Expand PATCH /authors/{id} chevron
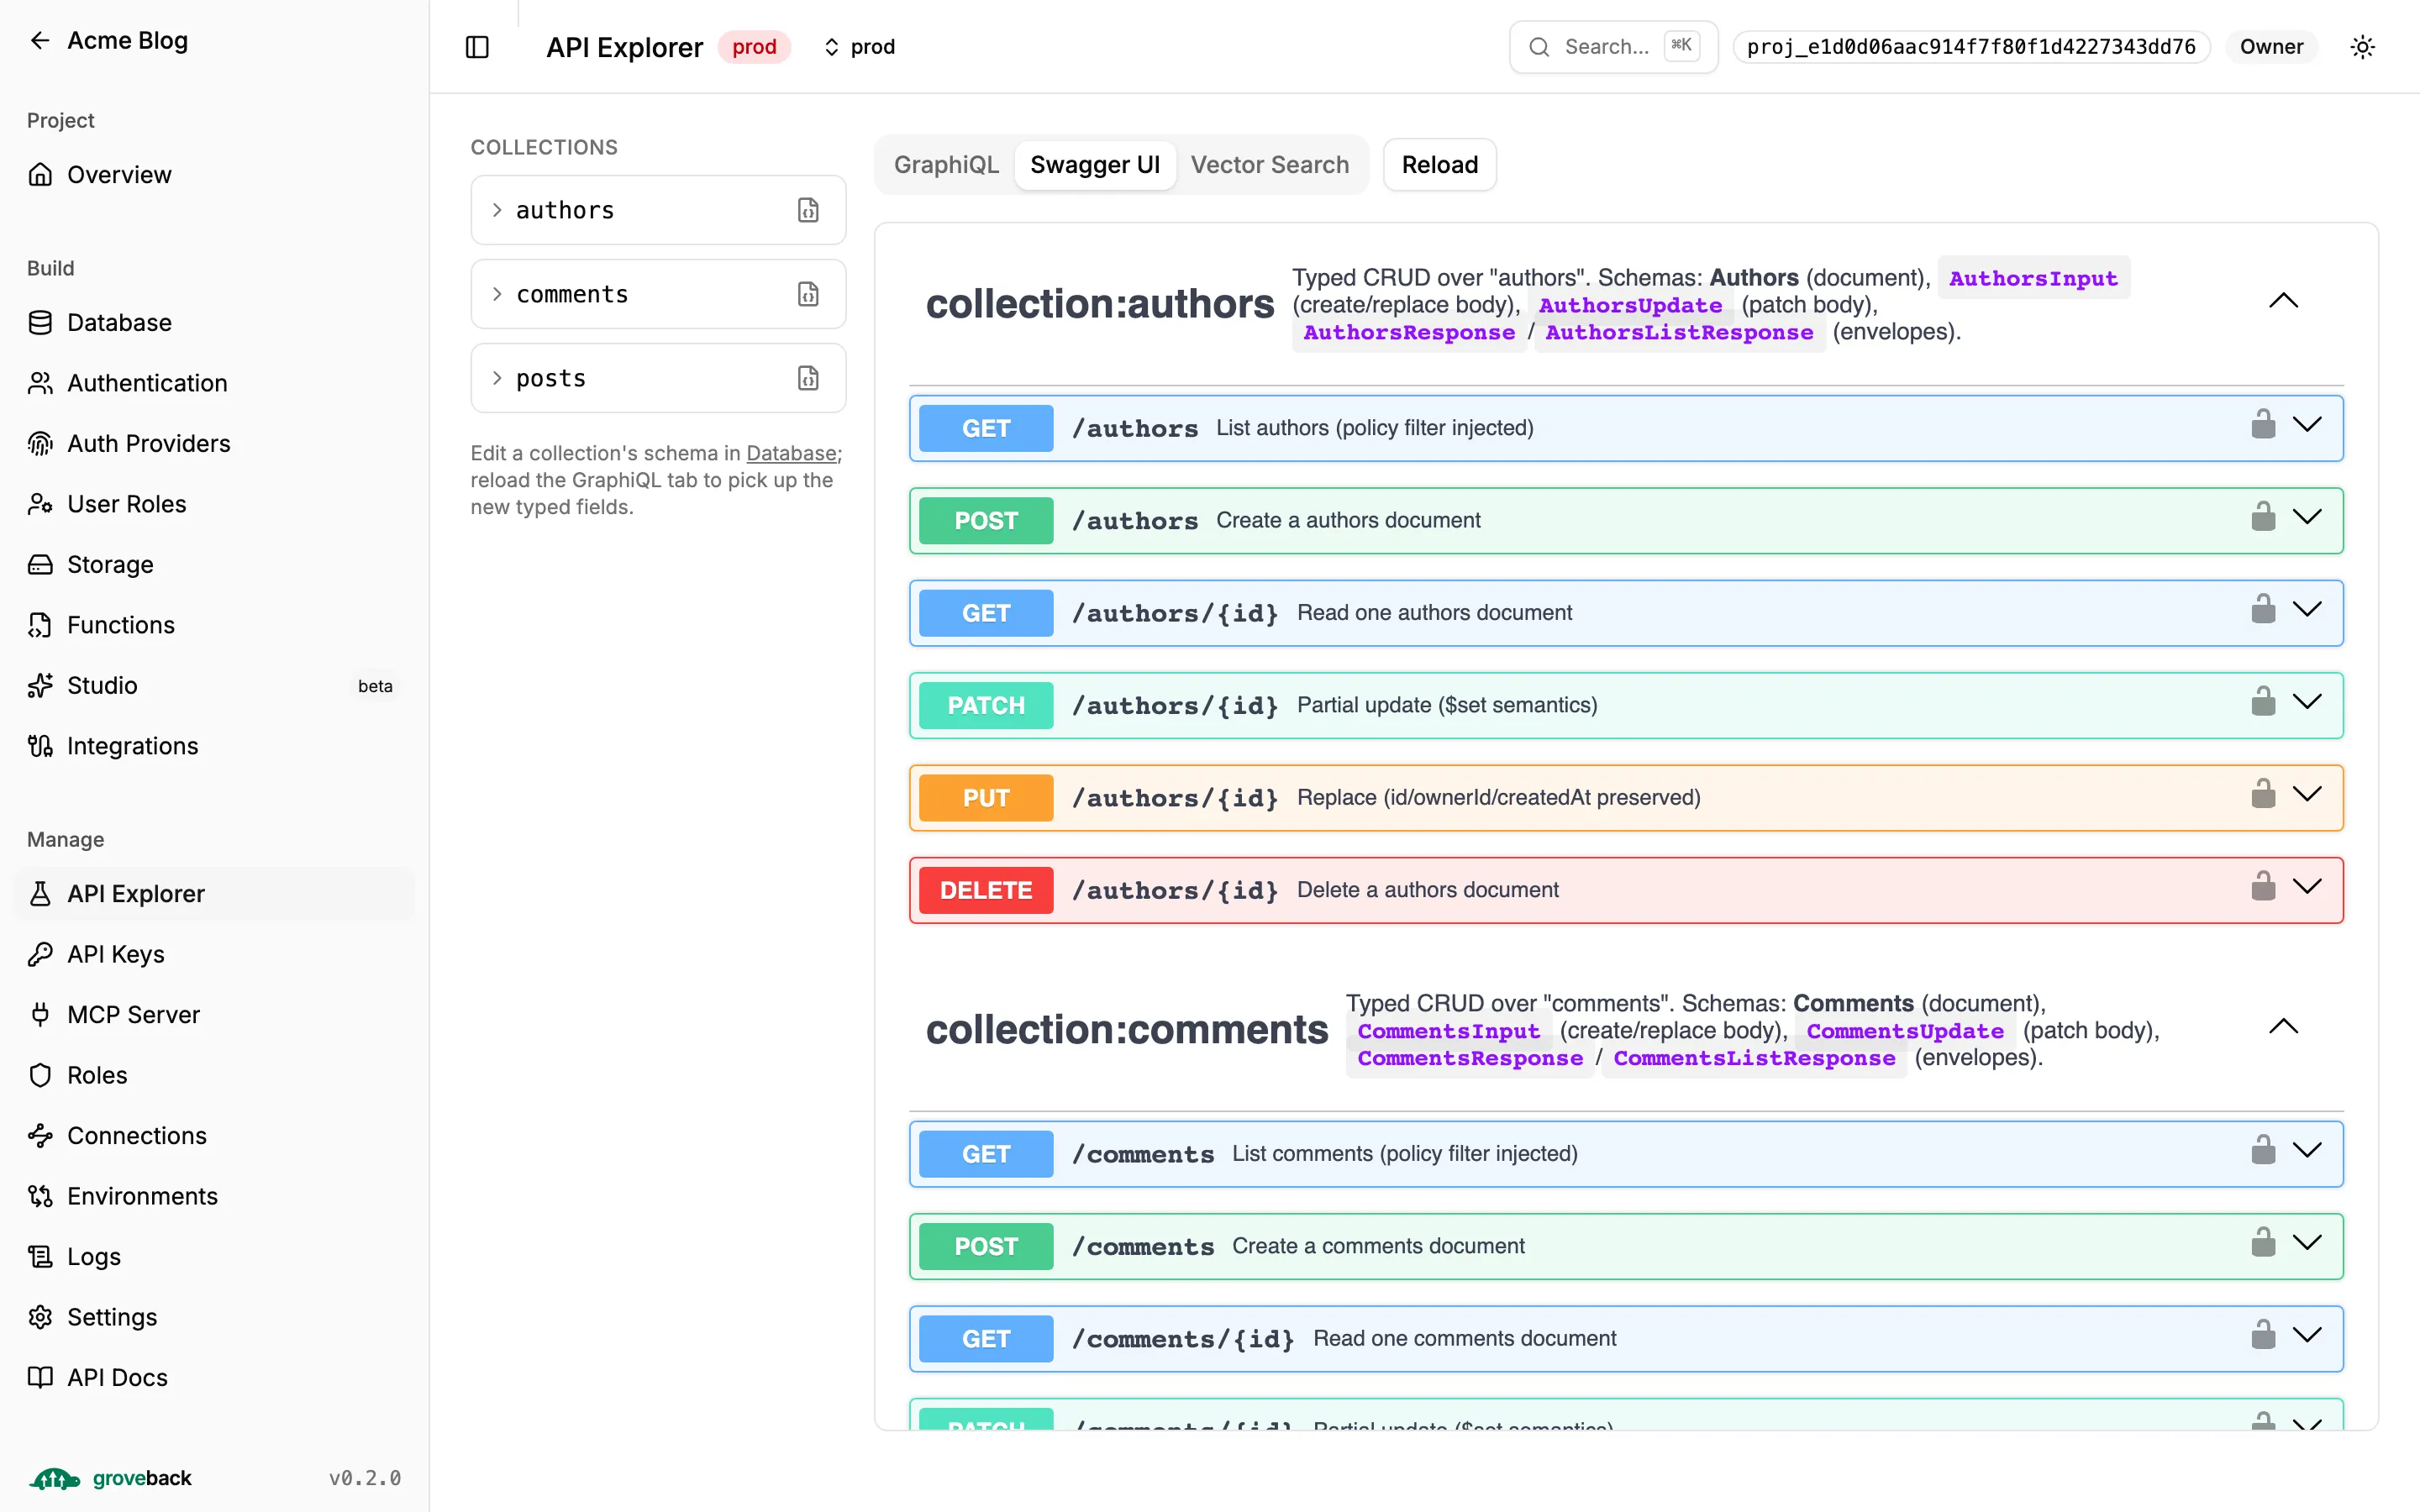Image resolution: width=2420 pixels, height=1512 pixels. coord(2307,702)
